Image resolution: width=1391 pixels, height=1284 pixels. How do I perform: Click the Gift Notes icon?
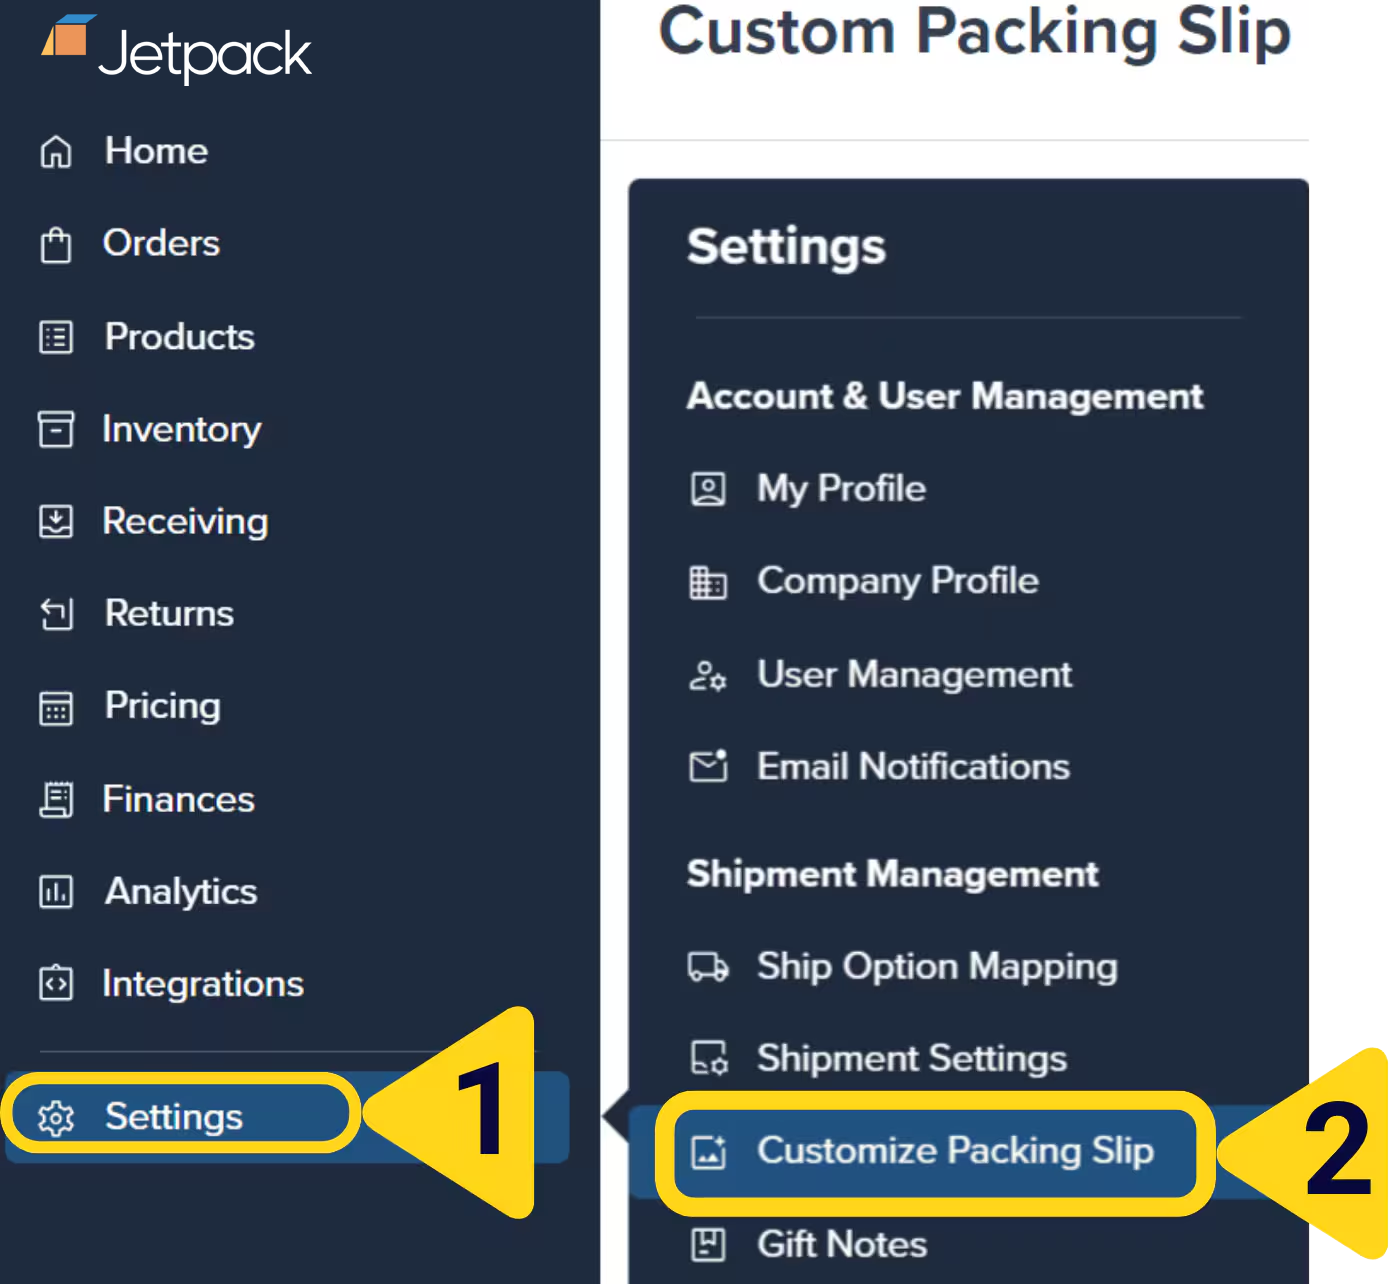tap(709, 1245)
